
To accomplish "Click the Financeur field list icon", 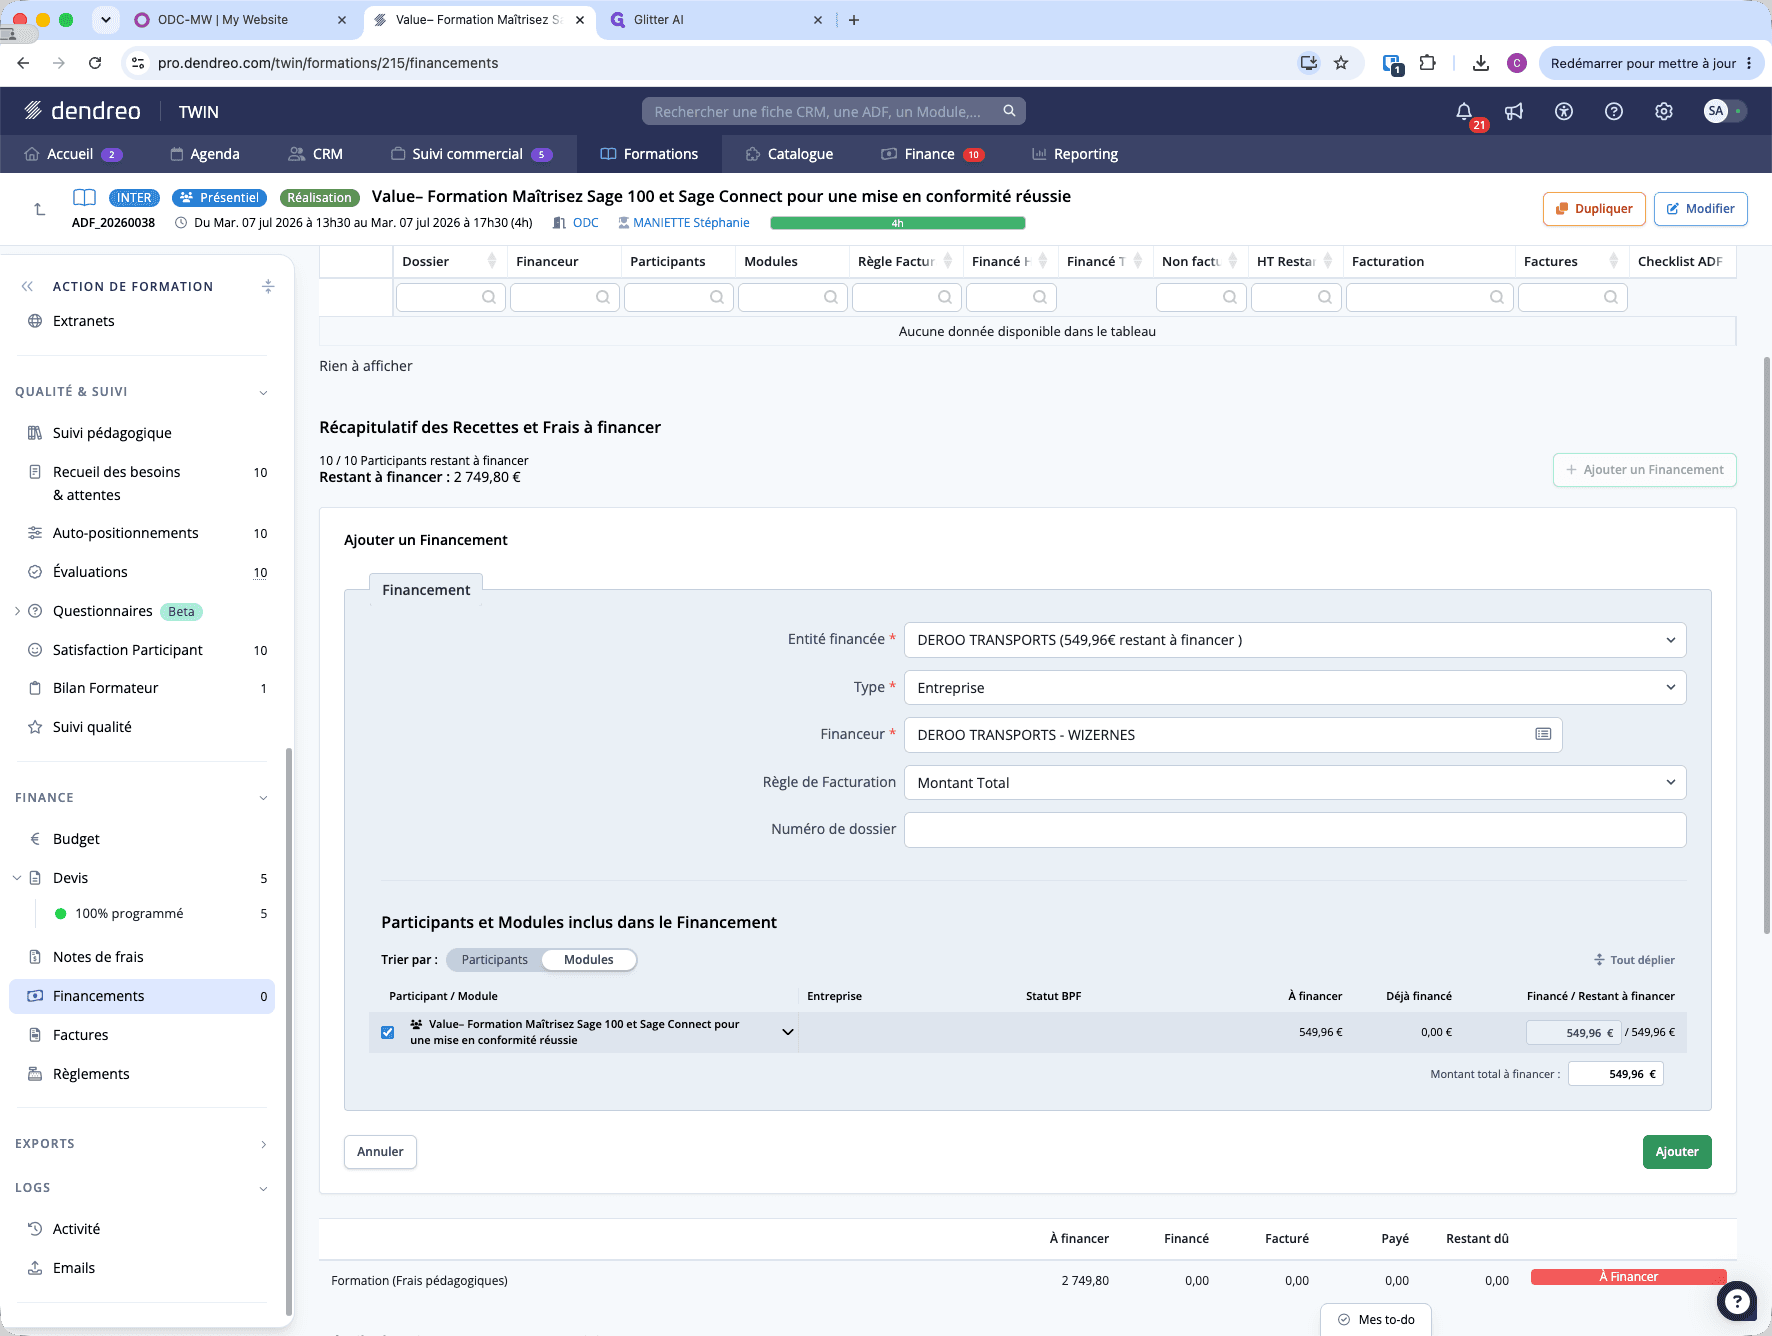I will point(1543,734).
